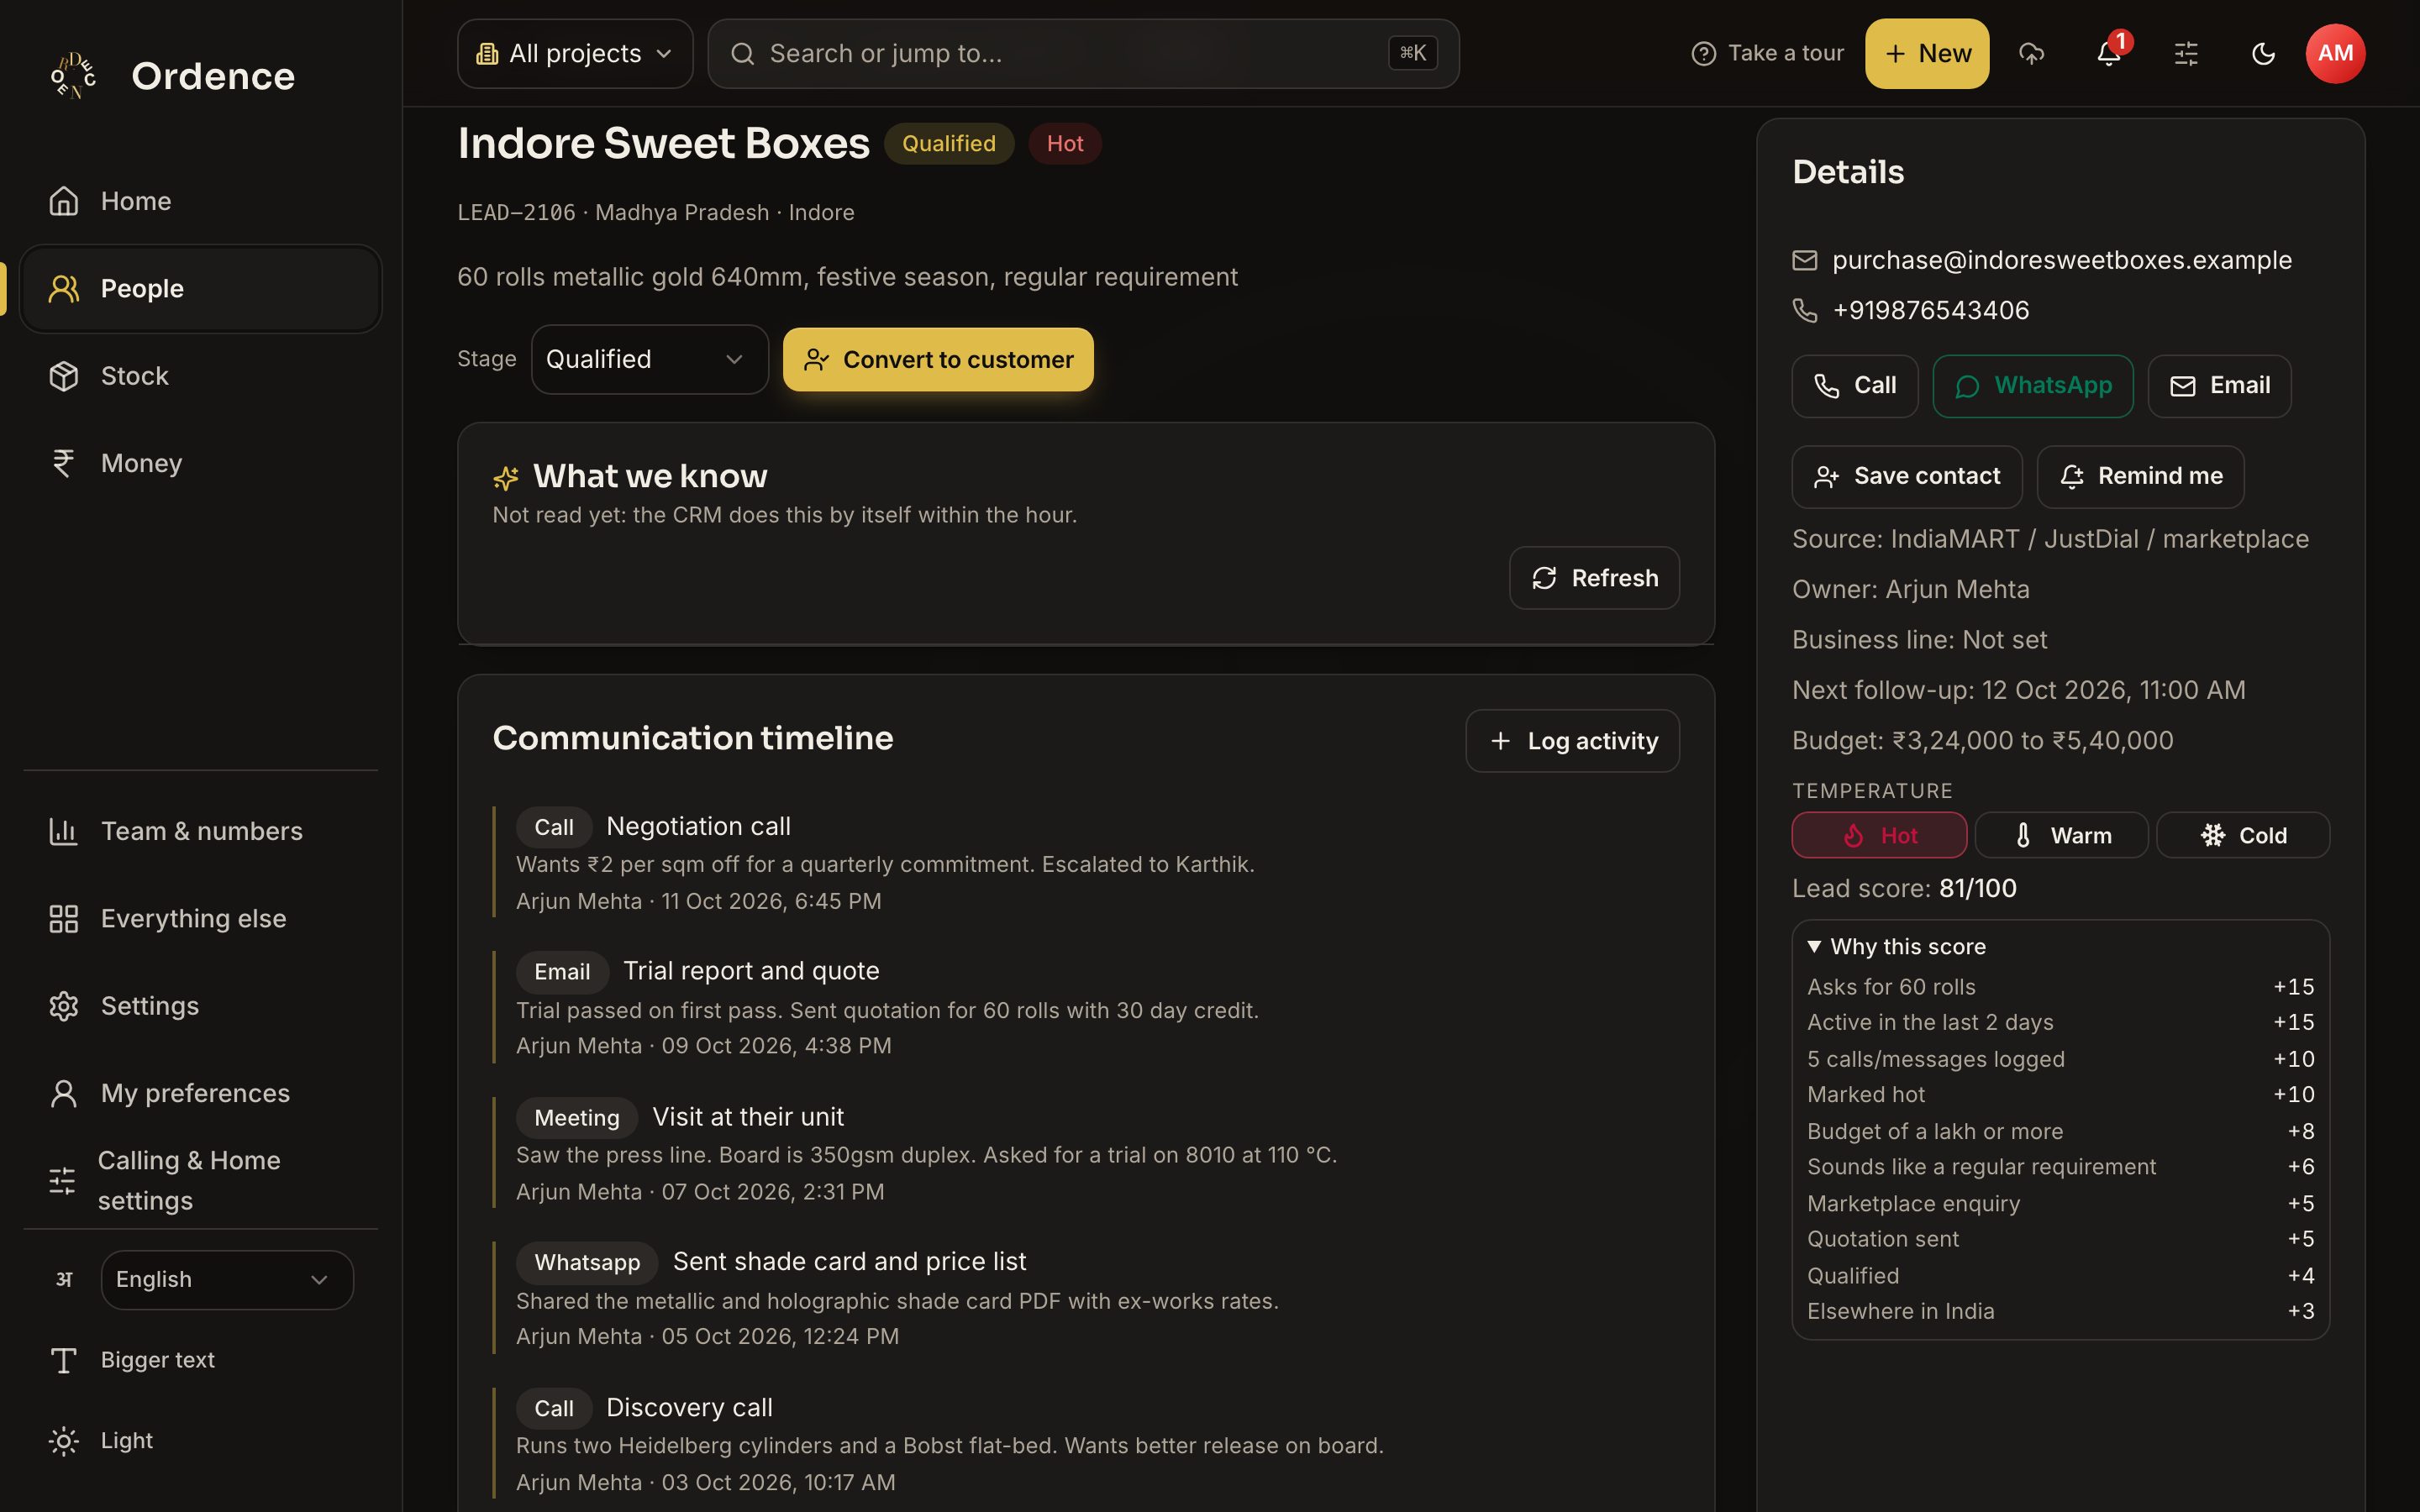Click Log activity button
This screenshot has width=2420, height=1512.
(x=1572, y=741)
